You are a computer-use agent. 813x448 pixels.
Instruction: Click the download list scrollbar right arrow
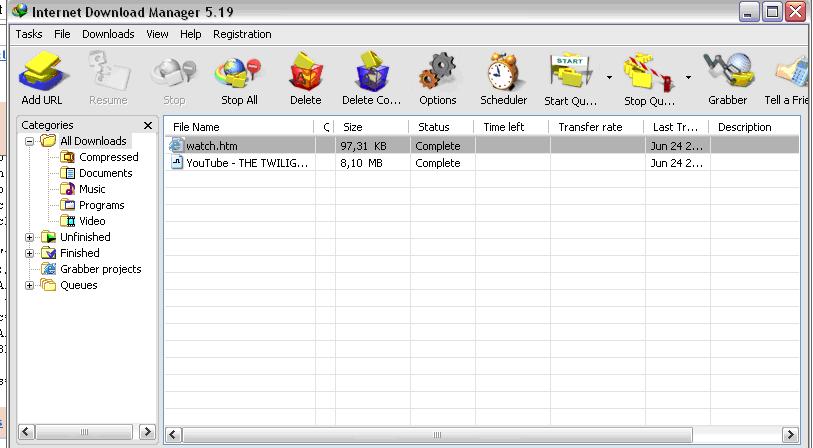790,435
